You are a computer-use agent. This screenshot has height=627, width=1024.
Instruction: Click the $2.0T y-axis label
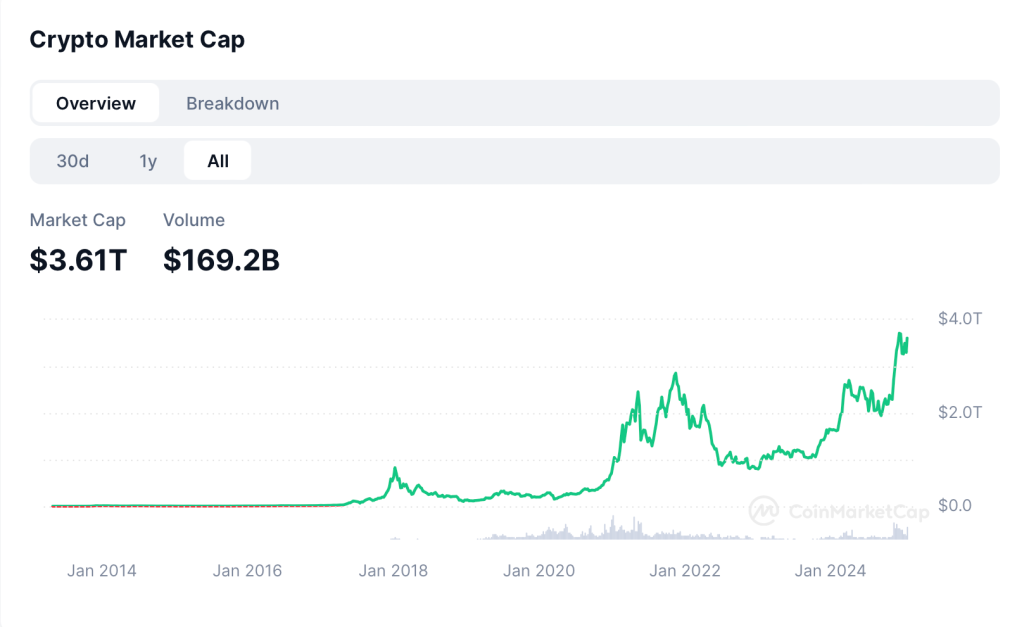coord(960,412)
